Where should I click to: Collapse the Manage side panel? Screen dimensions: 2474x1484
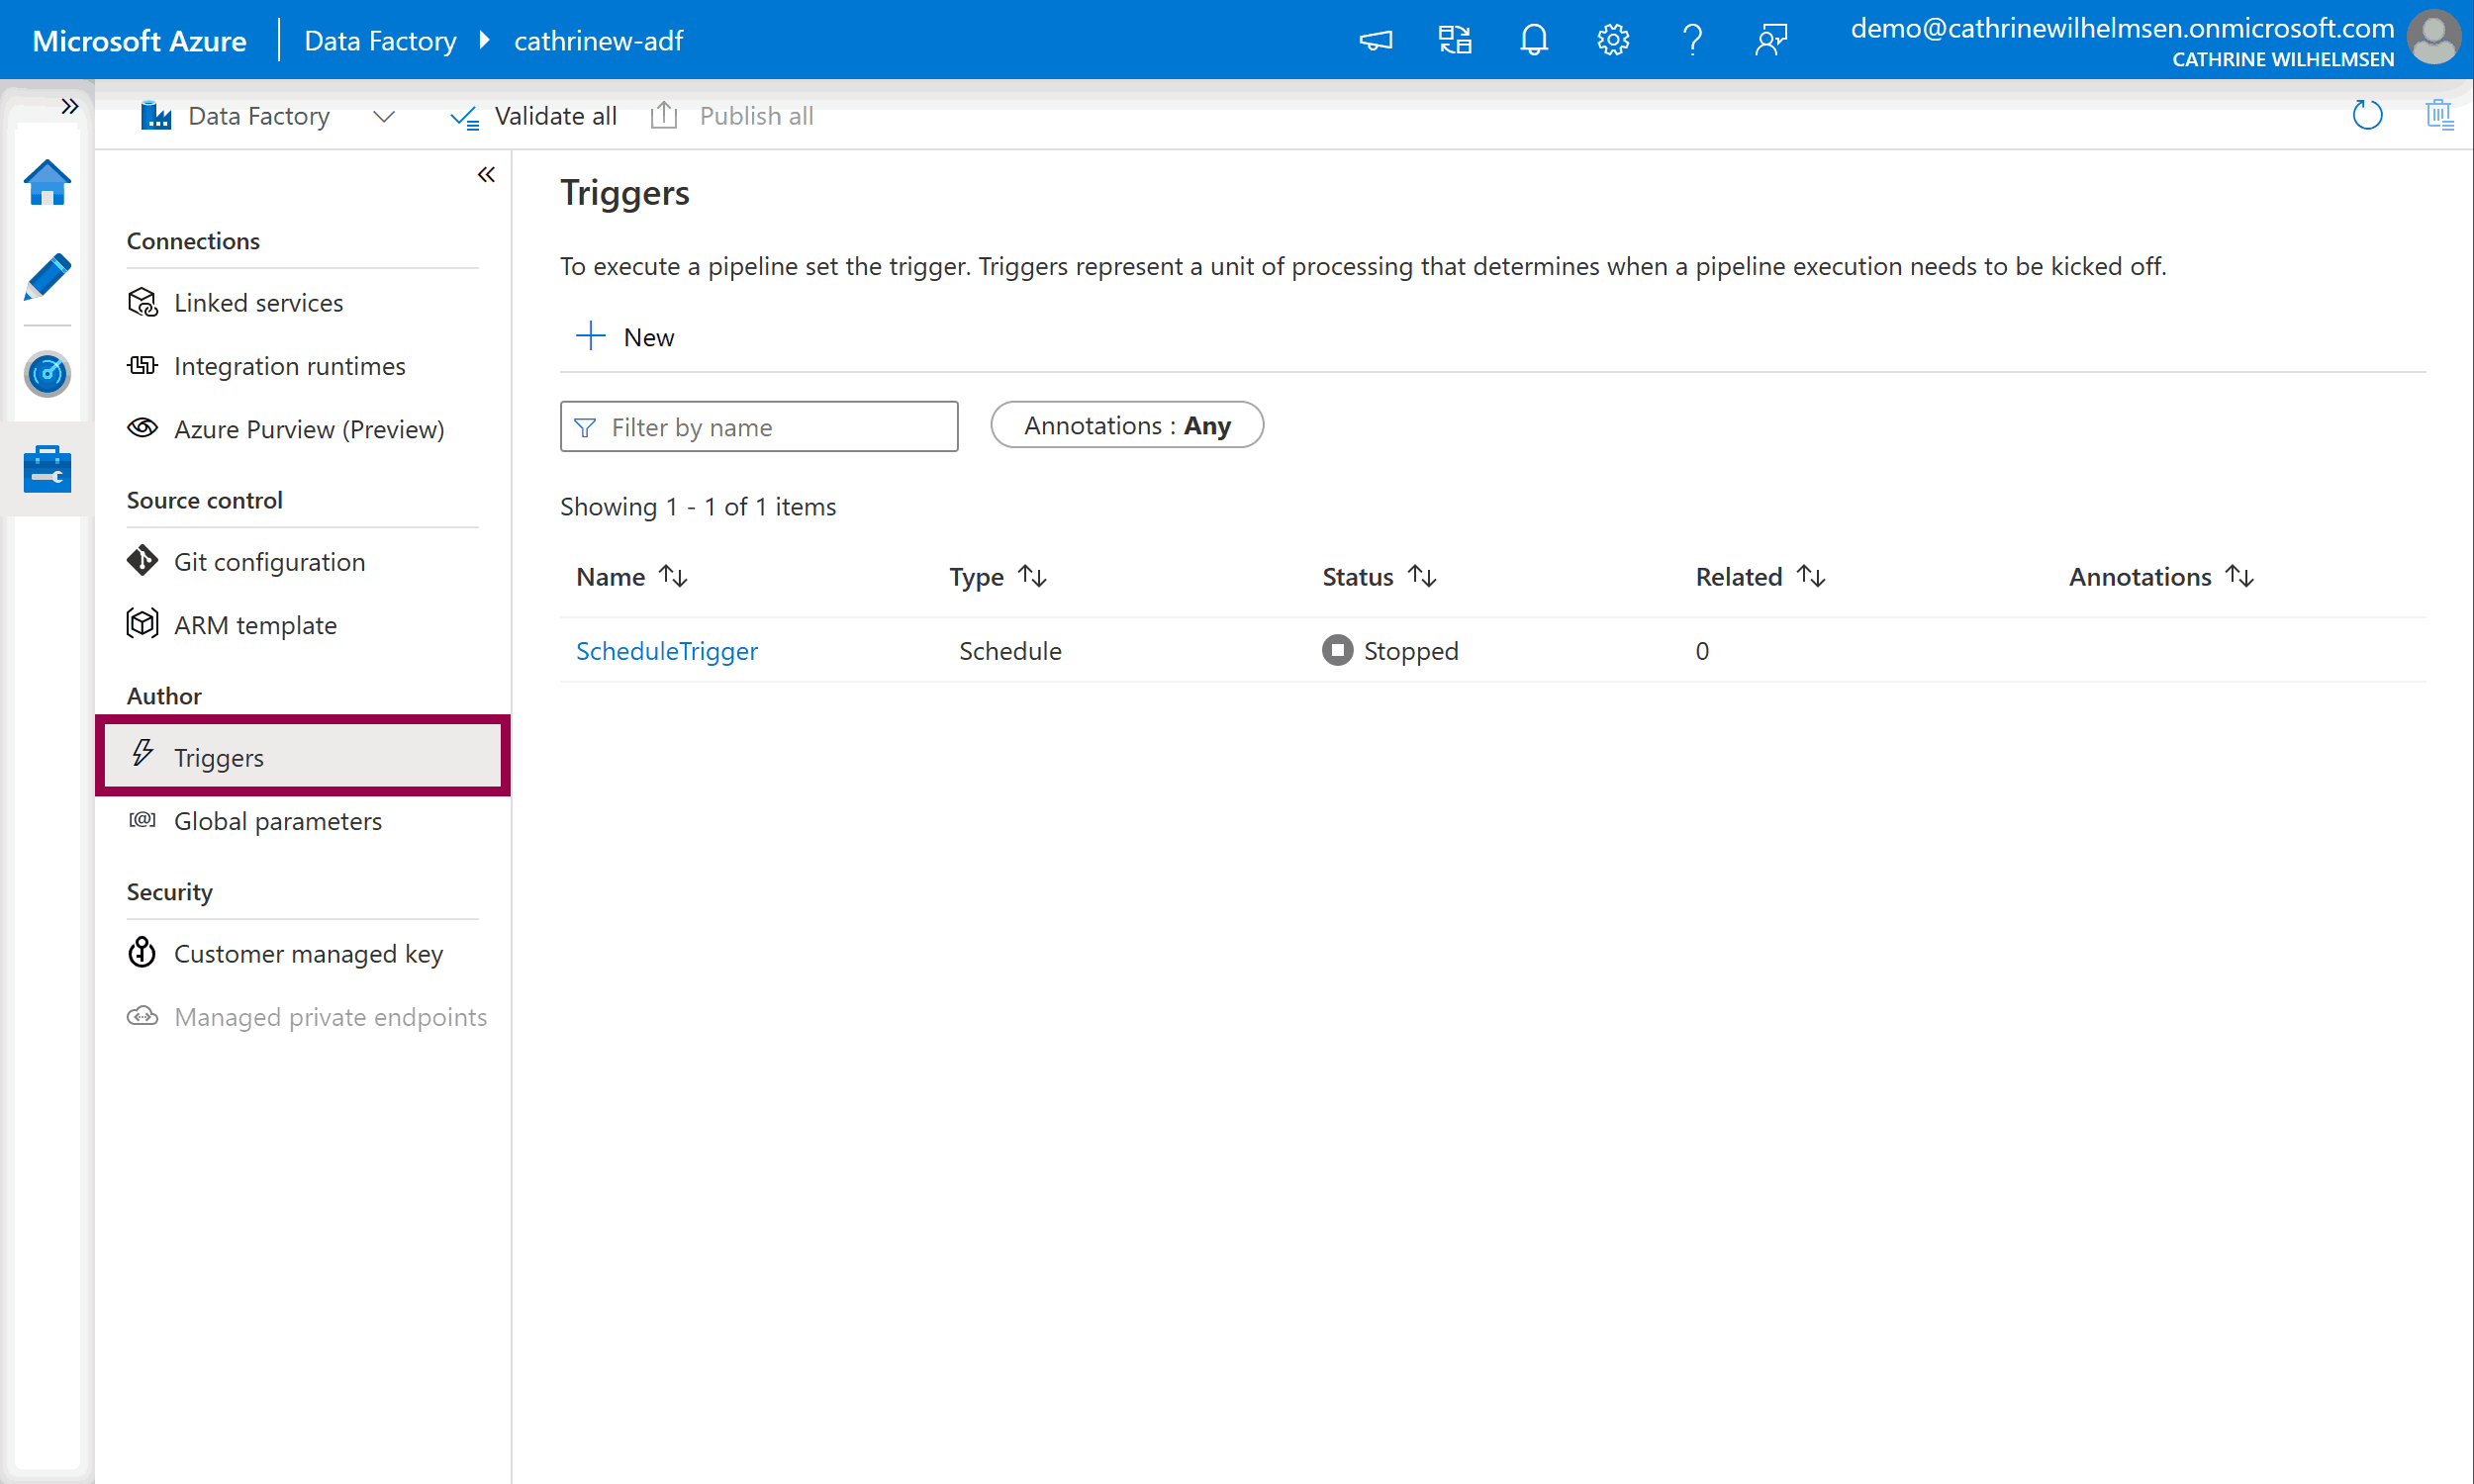click(486, 175)
